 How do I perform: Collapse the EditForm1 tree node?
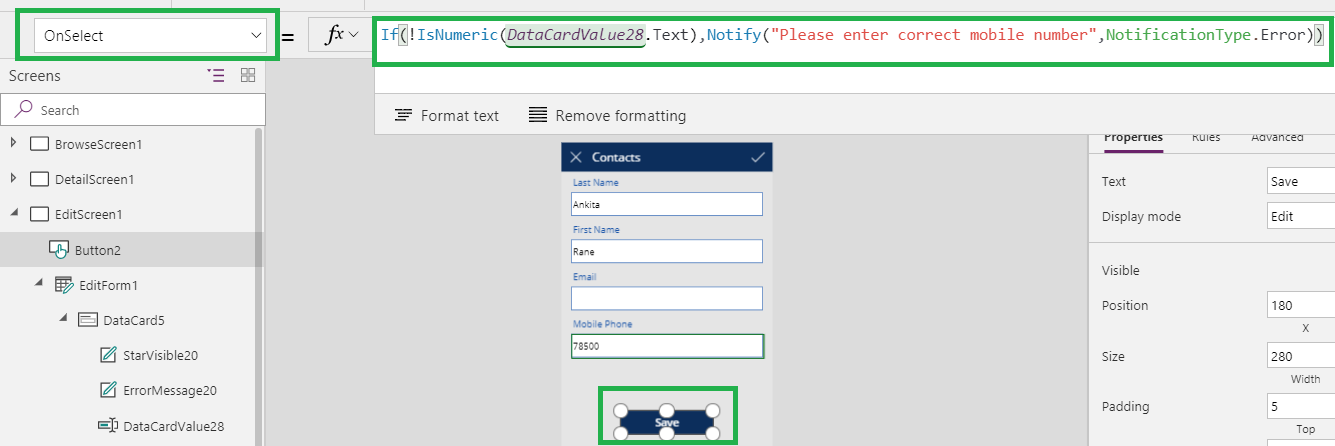(x=38, y=284)
